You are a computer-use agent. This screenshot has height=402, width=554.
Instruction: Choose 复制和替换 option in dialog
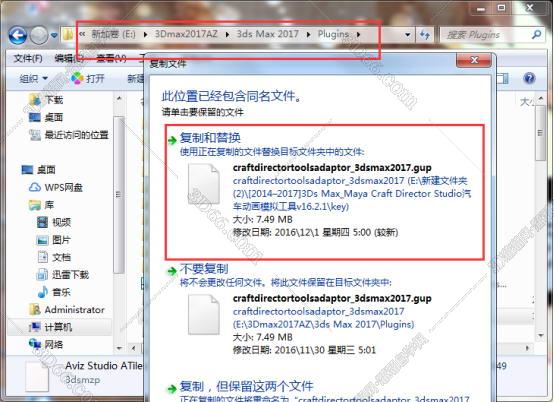click(325, 192)
